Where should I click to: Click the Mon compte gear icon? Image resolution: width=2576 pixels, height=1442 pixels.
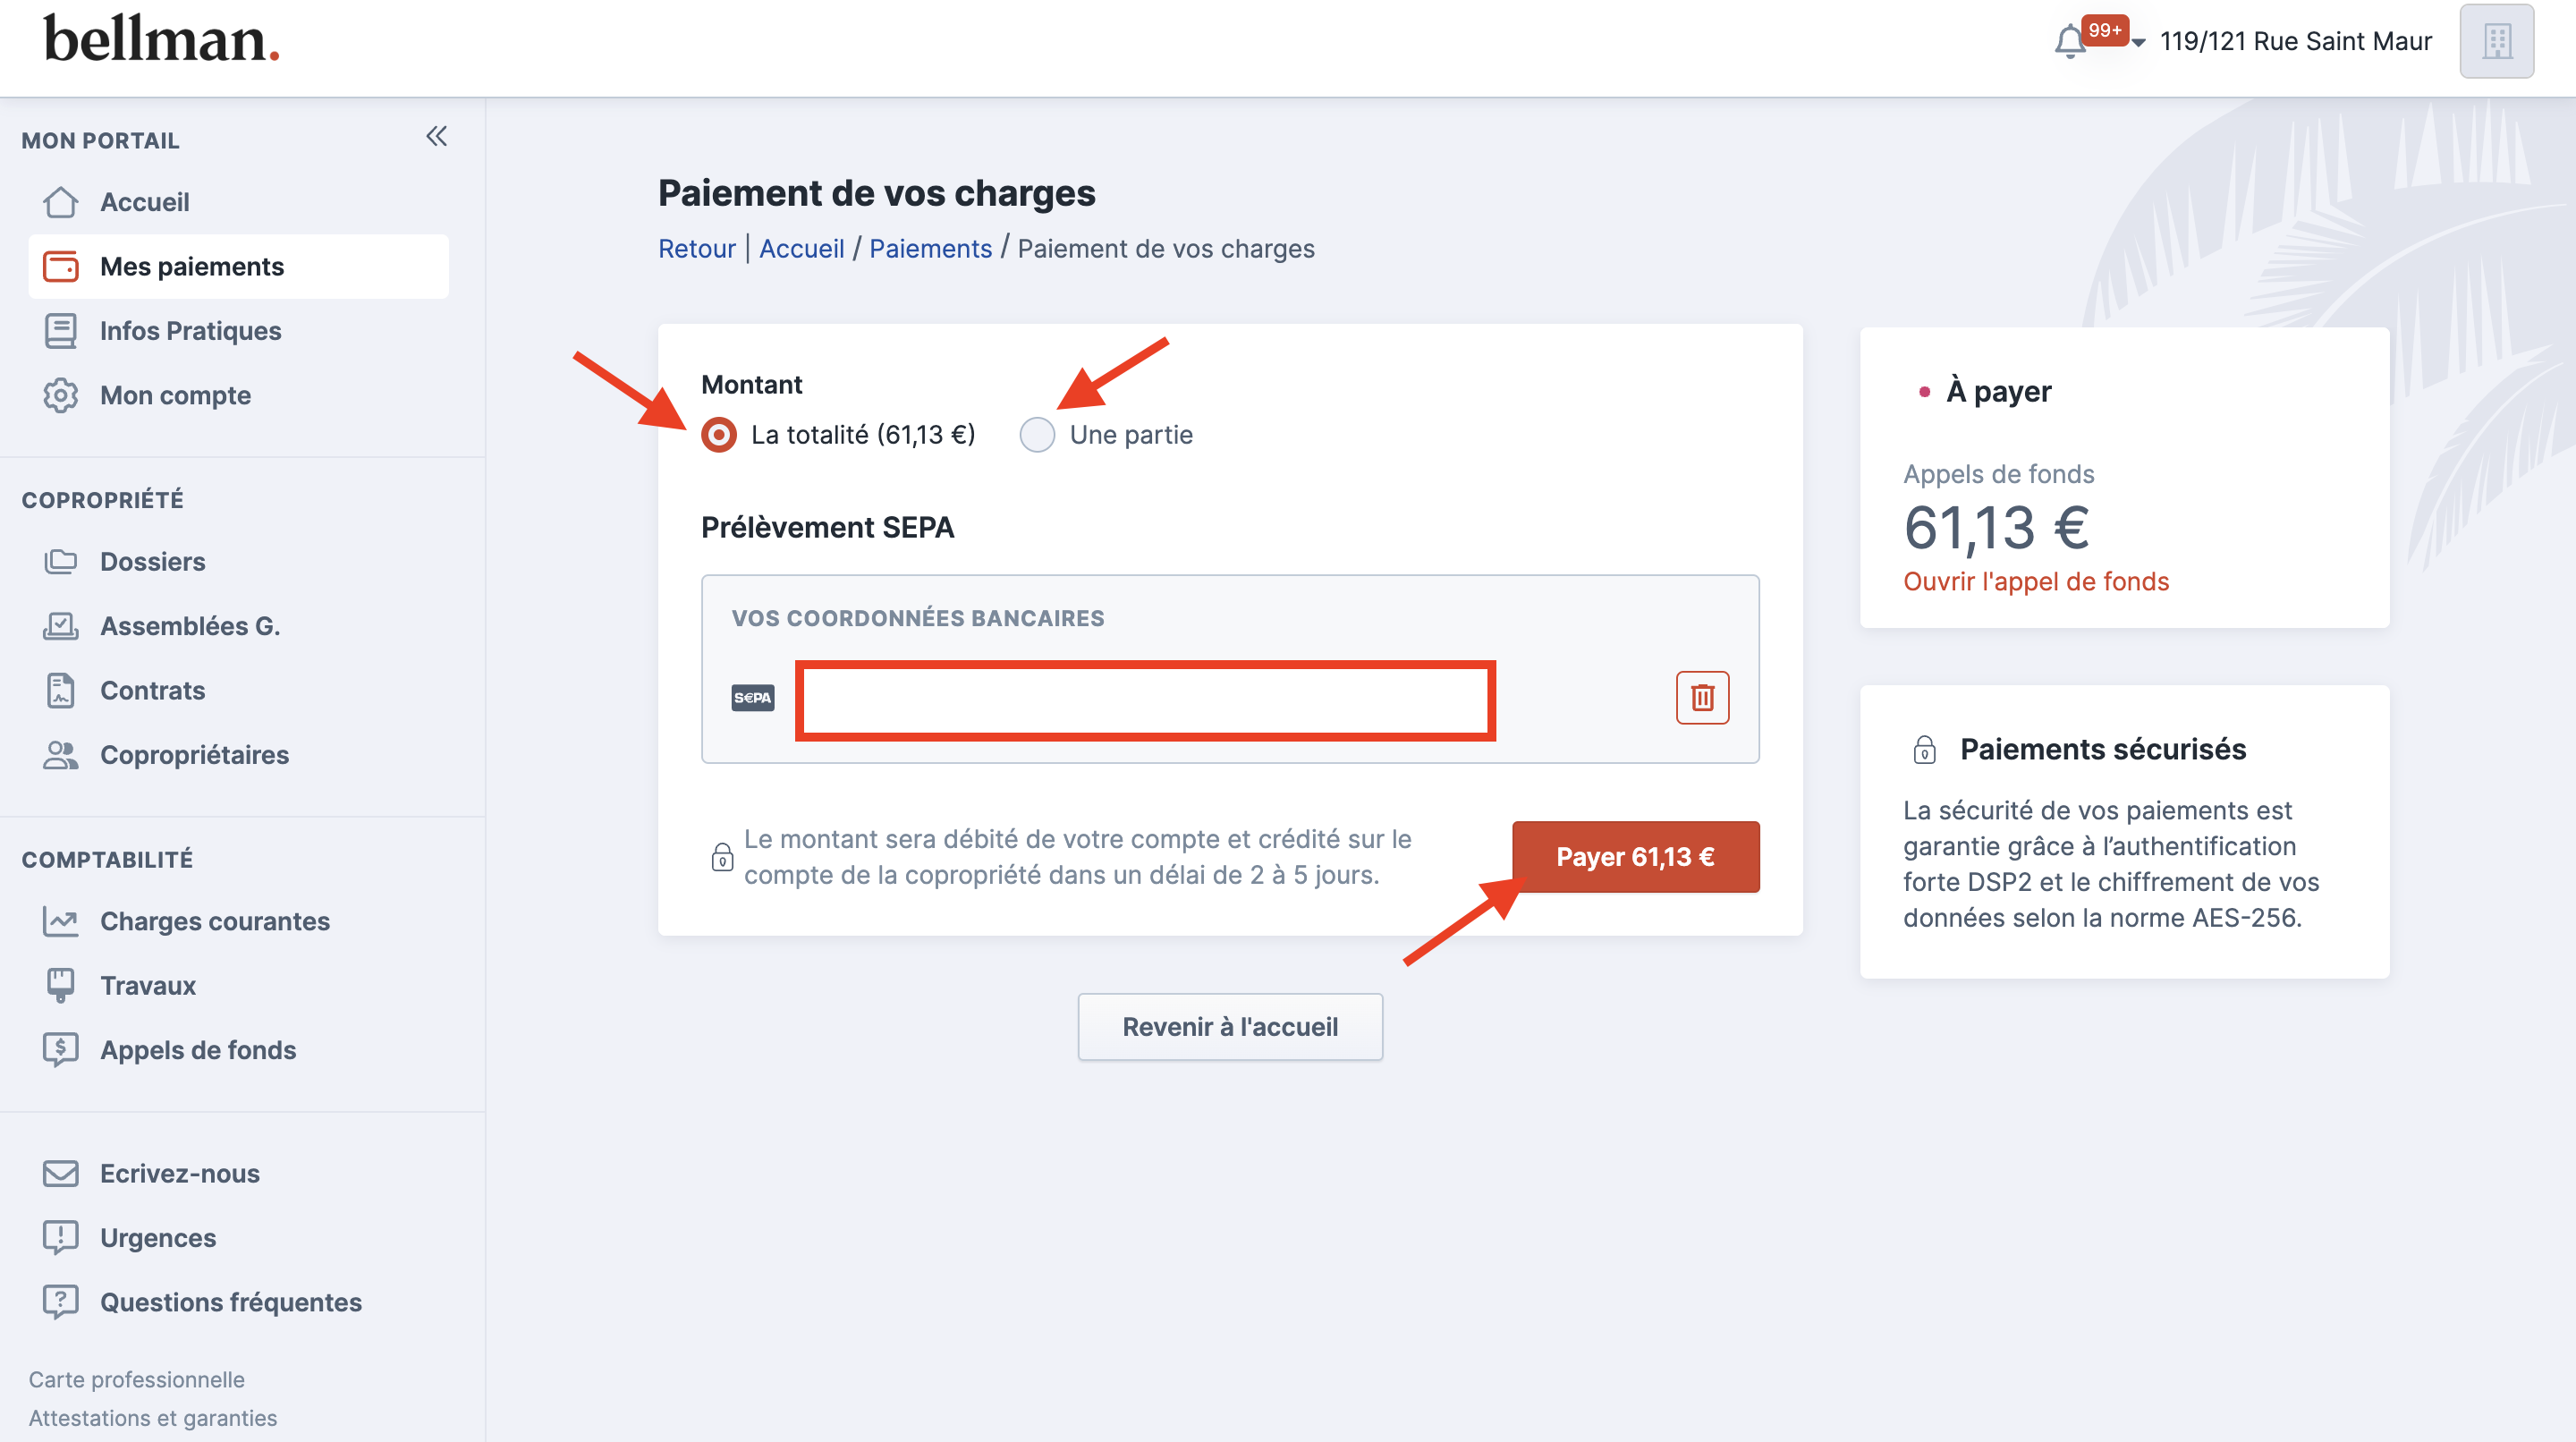60,396
